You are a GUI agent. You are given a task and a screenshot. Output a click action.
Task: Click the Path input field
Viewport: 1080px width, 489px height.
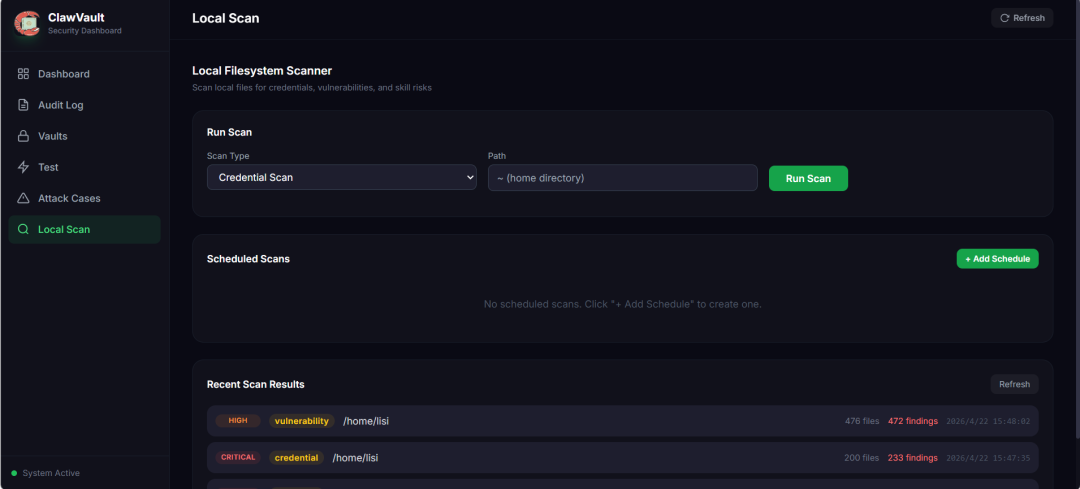tap(622, 178)
